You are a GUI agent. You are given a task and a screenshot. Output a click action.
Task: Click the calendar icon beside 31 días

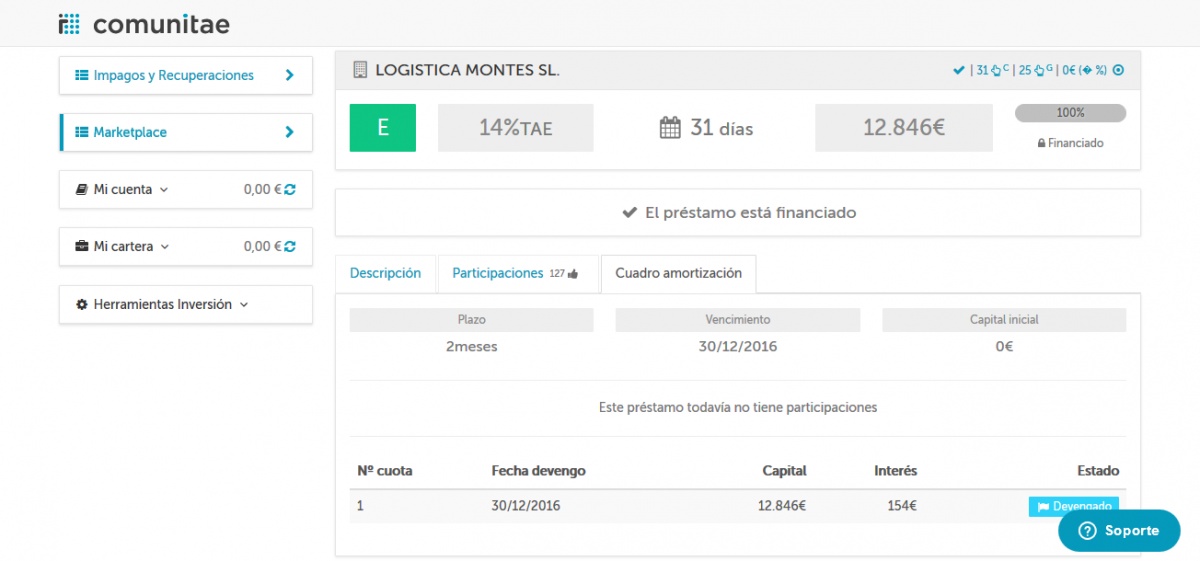pyautogui.click(x=670, y=128)
